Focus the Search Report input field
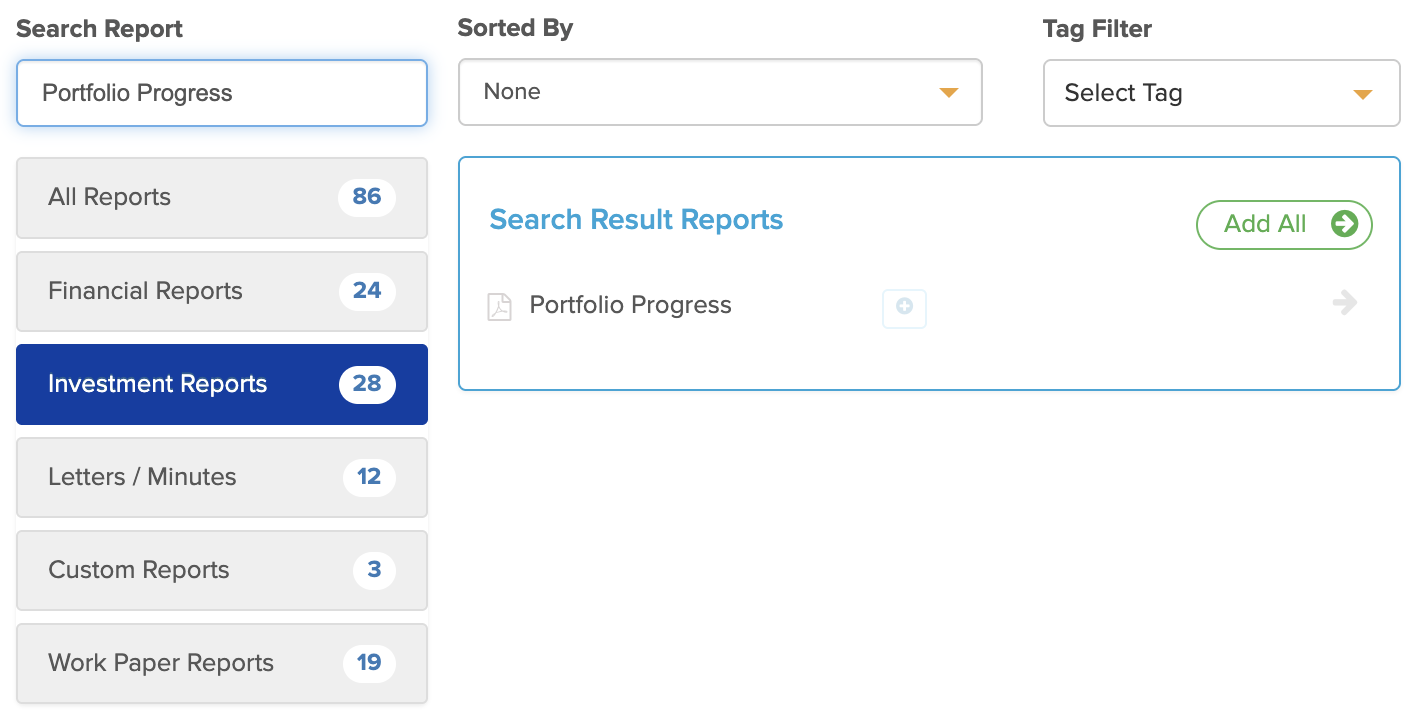Image resolution: width=1416 pixels, height=722 pixels. pos(222,93)
